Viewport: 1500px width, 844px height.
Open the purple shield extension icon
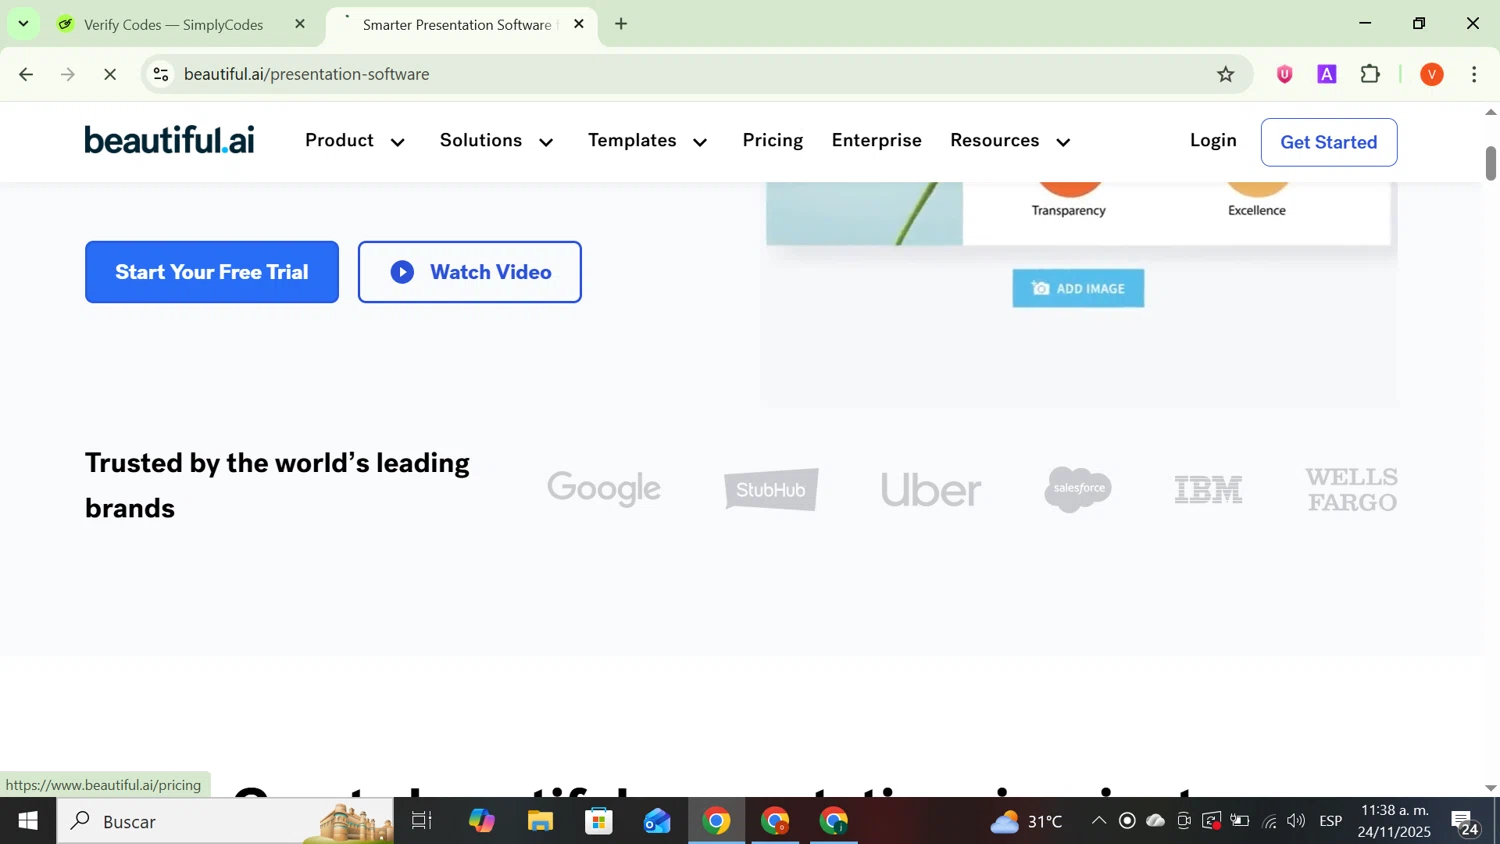click(x=1285, y=74)
